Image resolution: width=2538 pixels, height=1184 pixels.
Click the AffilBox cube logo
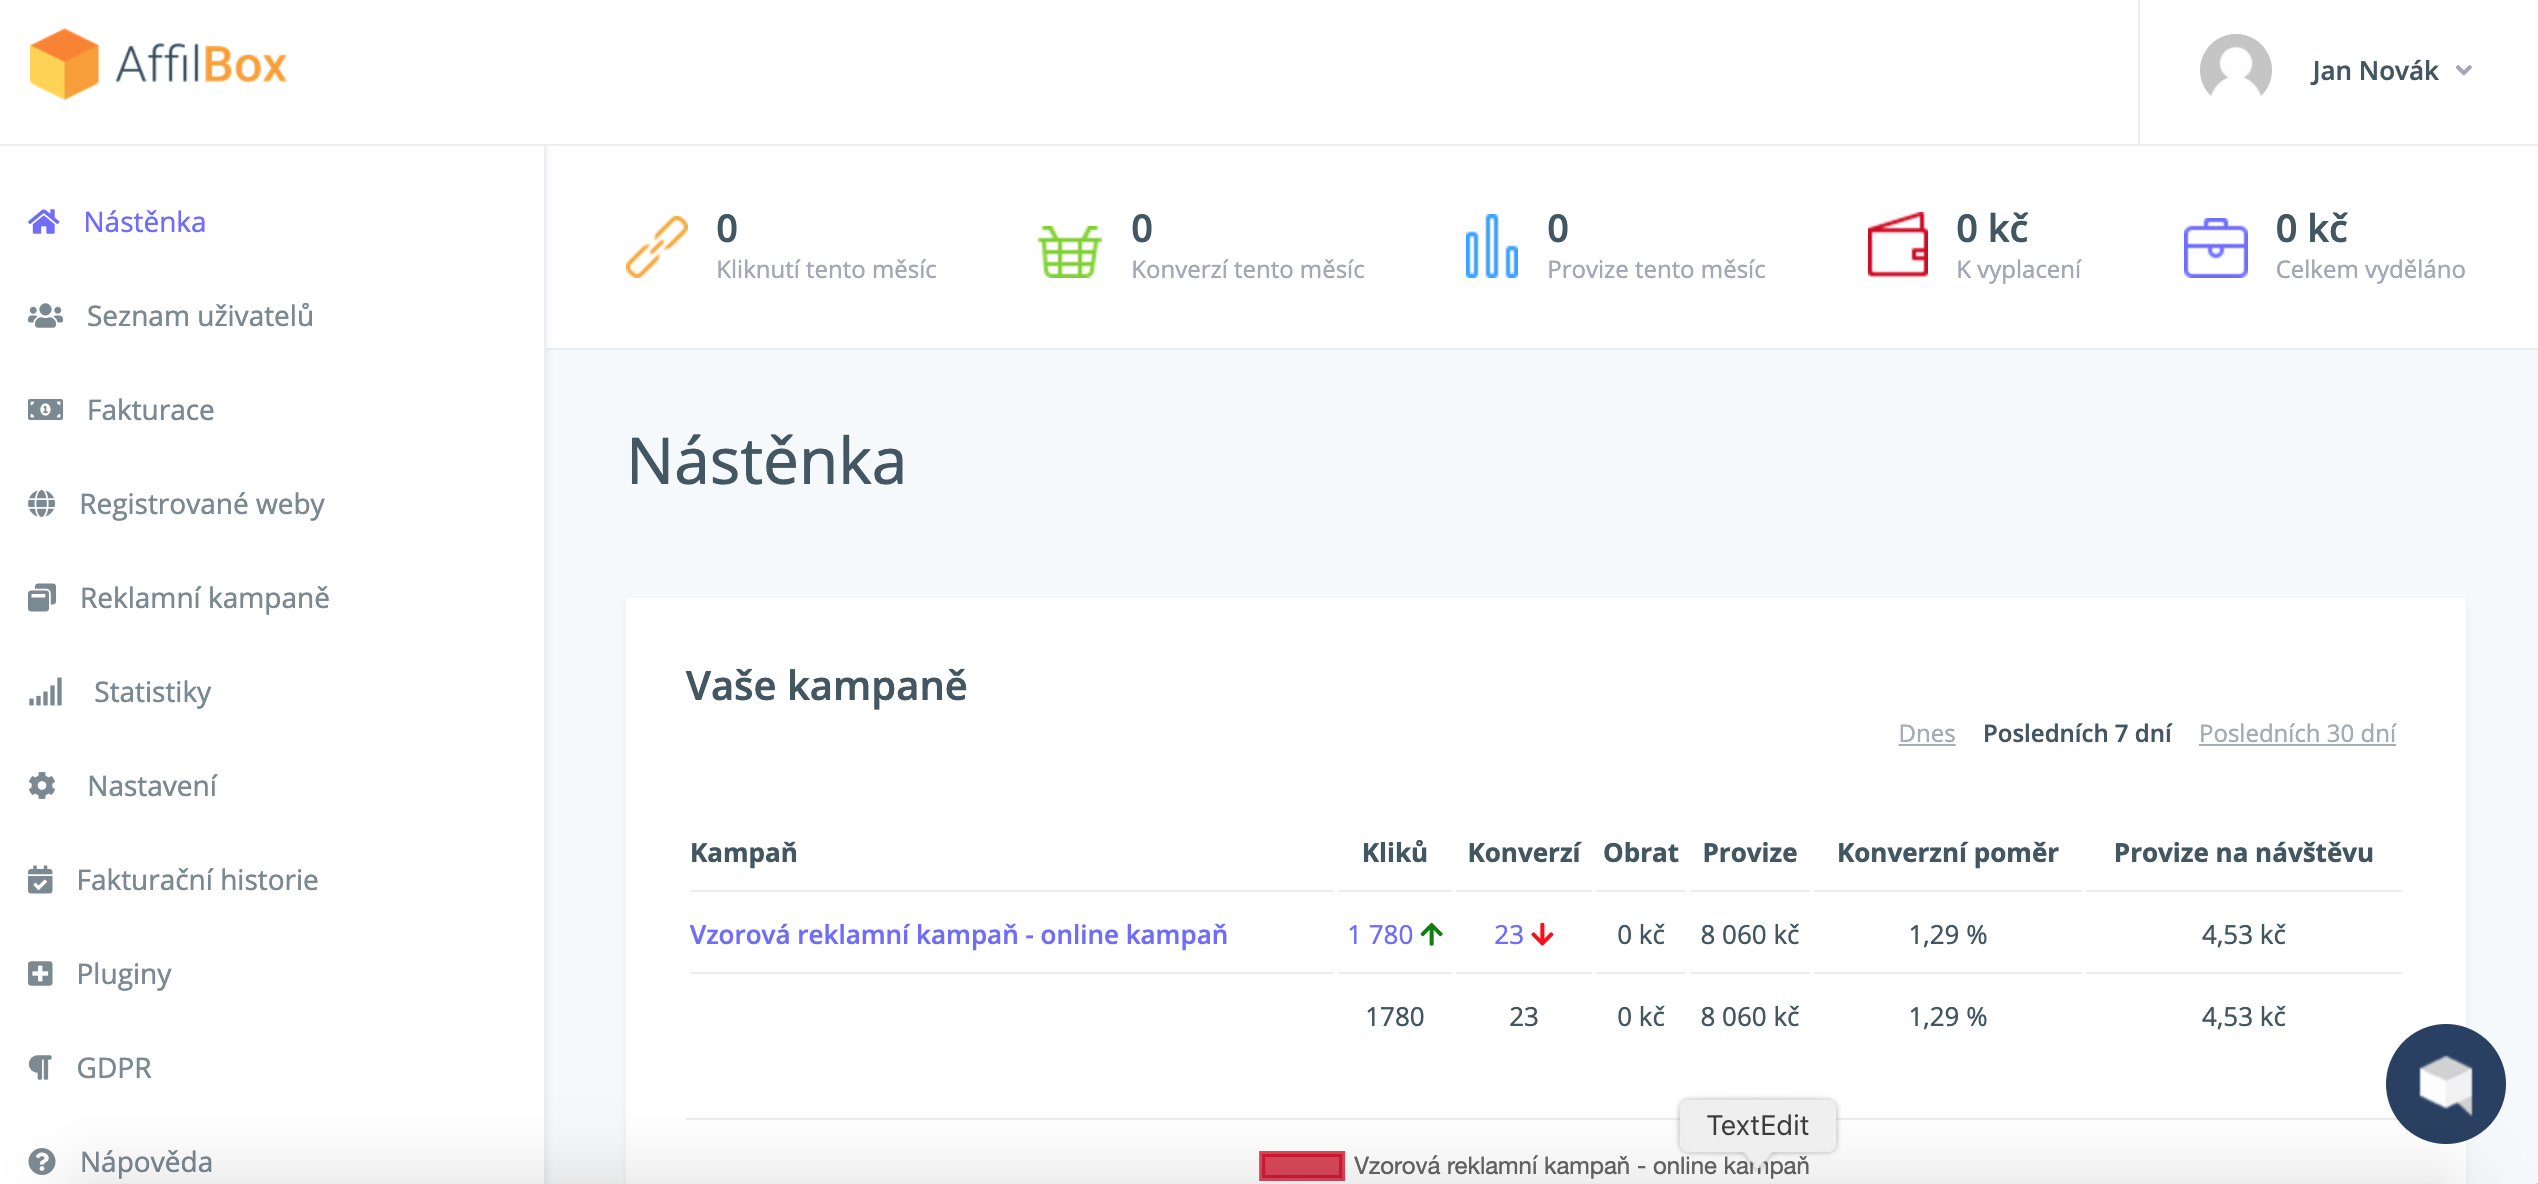(x=64, y=64)
